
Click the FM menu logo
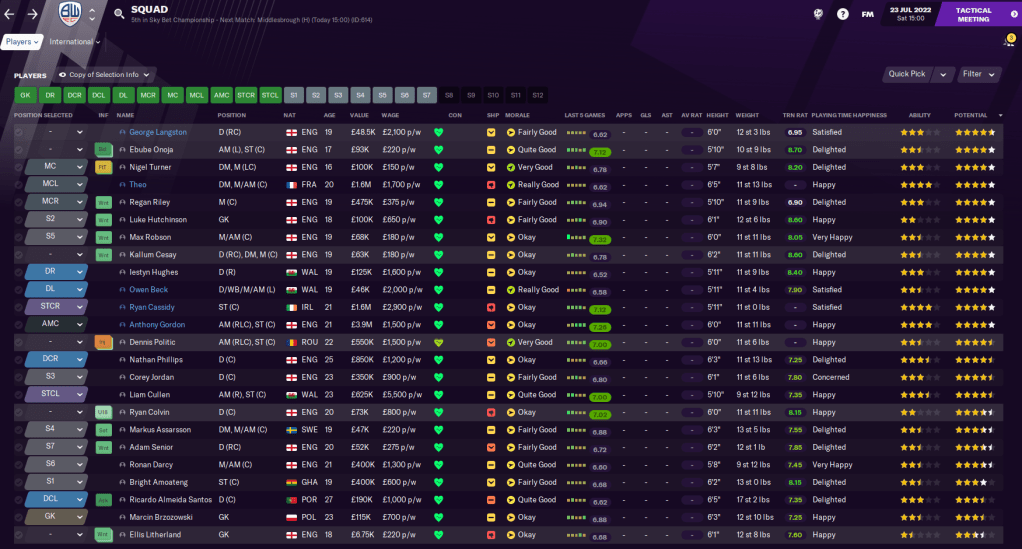868,14
